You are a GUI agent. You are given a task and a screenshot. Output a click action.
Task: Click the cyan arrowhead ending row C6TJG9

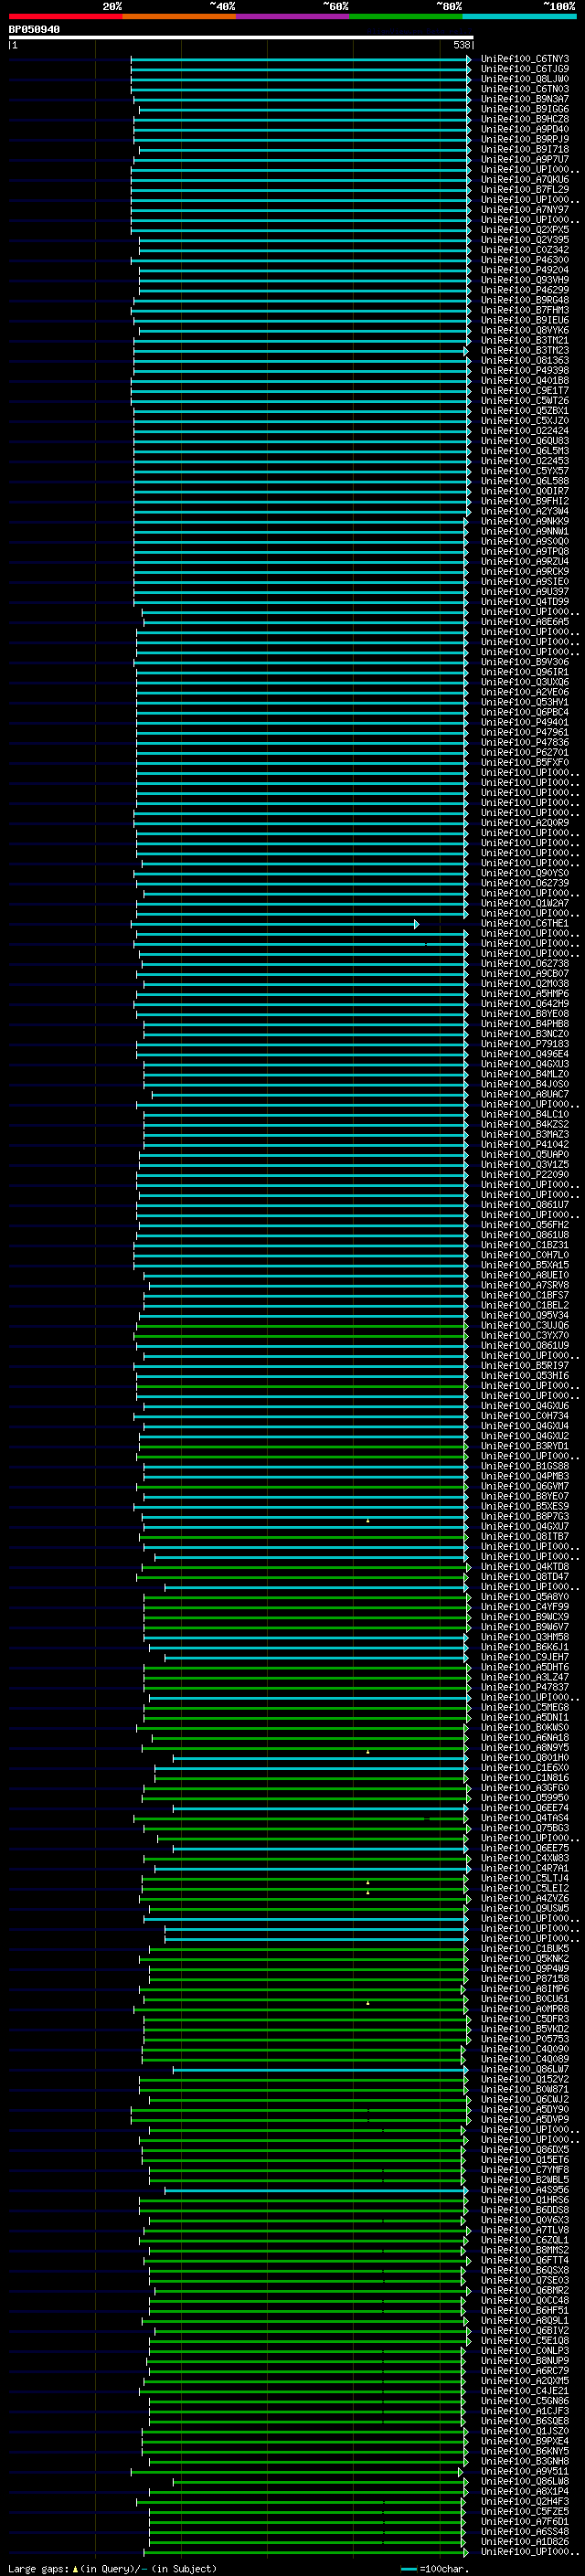coord(468,69)
